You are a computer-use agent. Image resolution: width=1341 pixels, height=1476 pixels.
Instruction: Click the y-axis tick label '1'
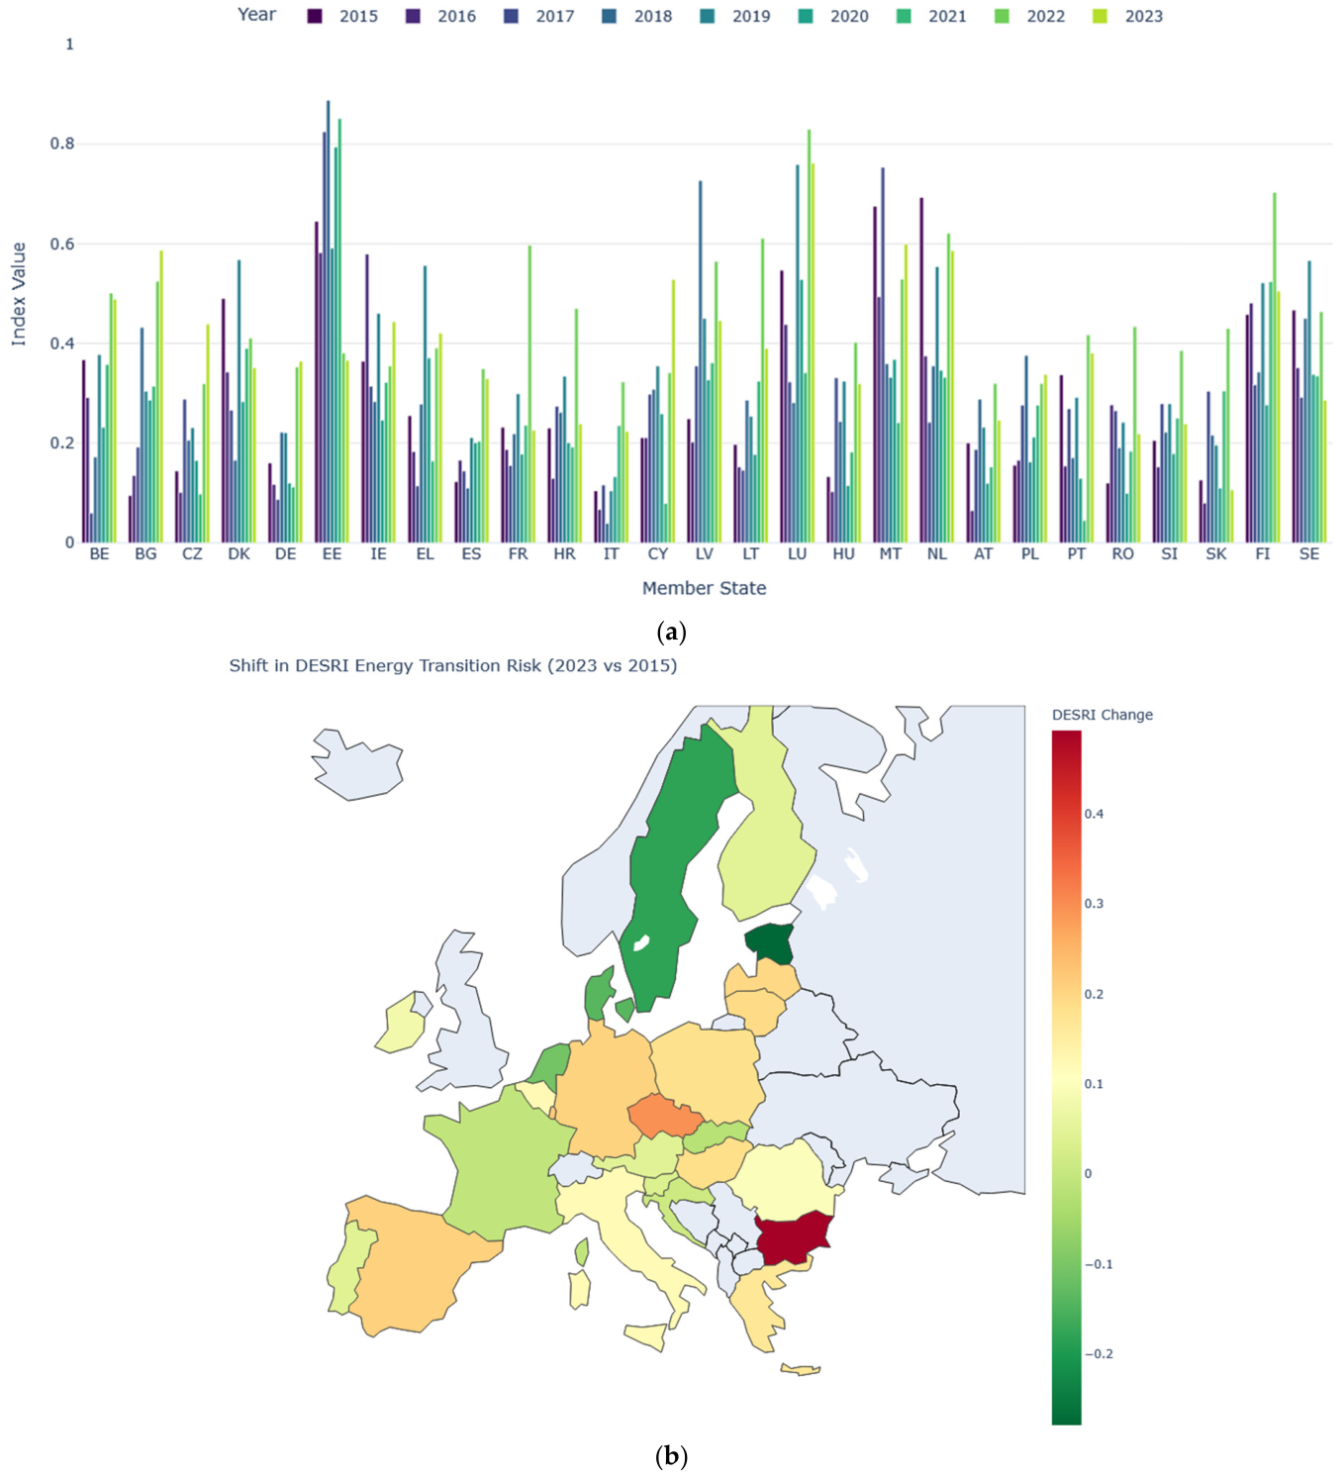point(70,44)
